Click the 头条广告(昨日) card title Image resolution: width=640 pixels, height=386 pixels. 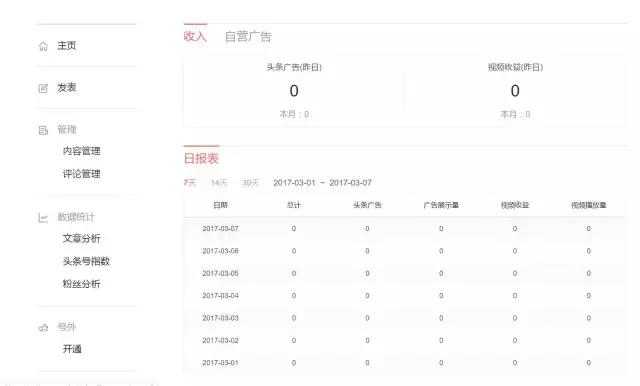pyautogui.click(x=294, y=67)
